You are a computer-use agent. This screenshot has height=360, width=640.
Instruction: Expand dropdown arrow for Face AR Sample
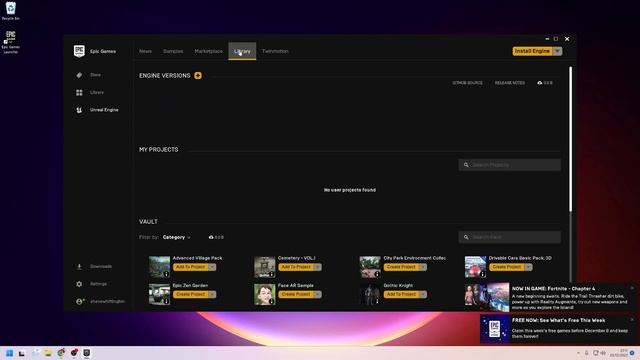pyautogui.click(x=318, y=294)
